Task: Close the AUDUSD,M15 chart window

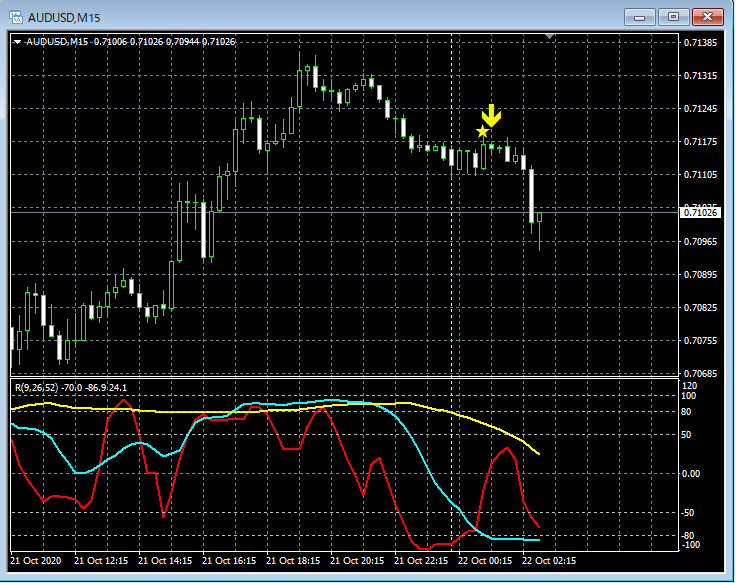Action: tap(707, 17)
